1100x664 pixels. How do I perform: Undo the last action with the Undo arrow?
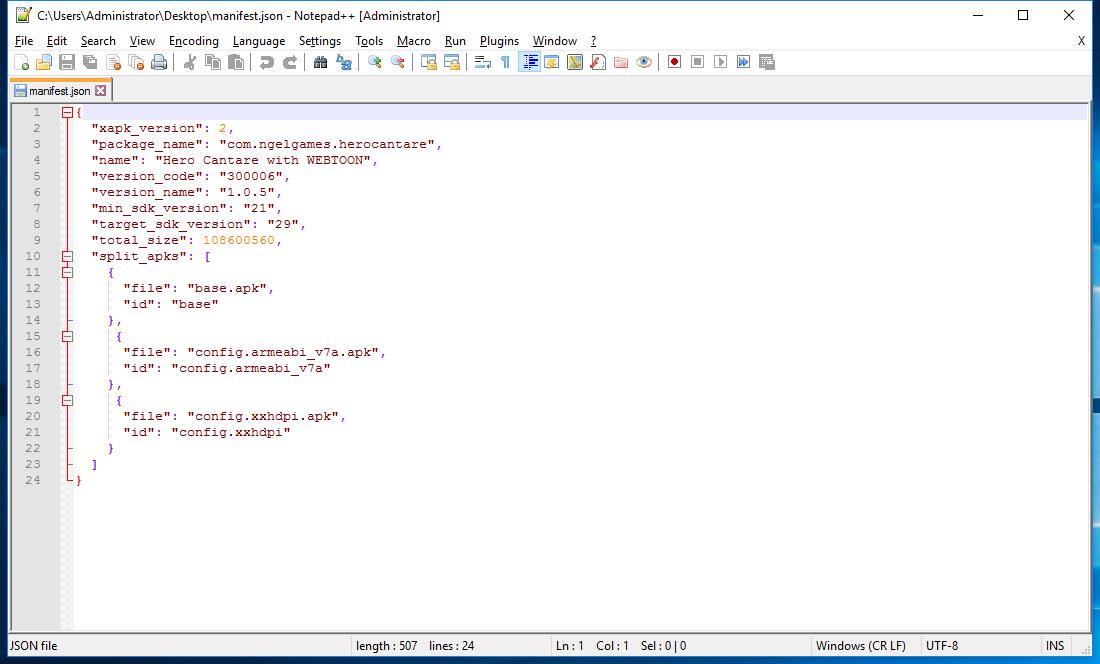tap(267, 62)
